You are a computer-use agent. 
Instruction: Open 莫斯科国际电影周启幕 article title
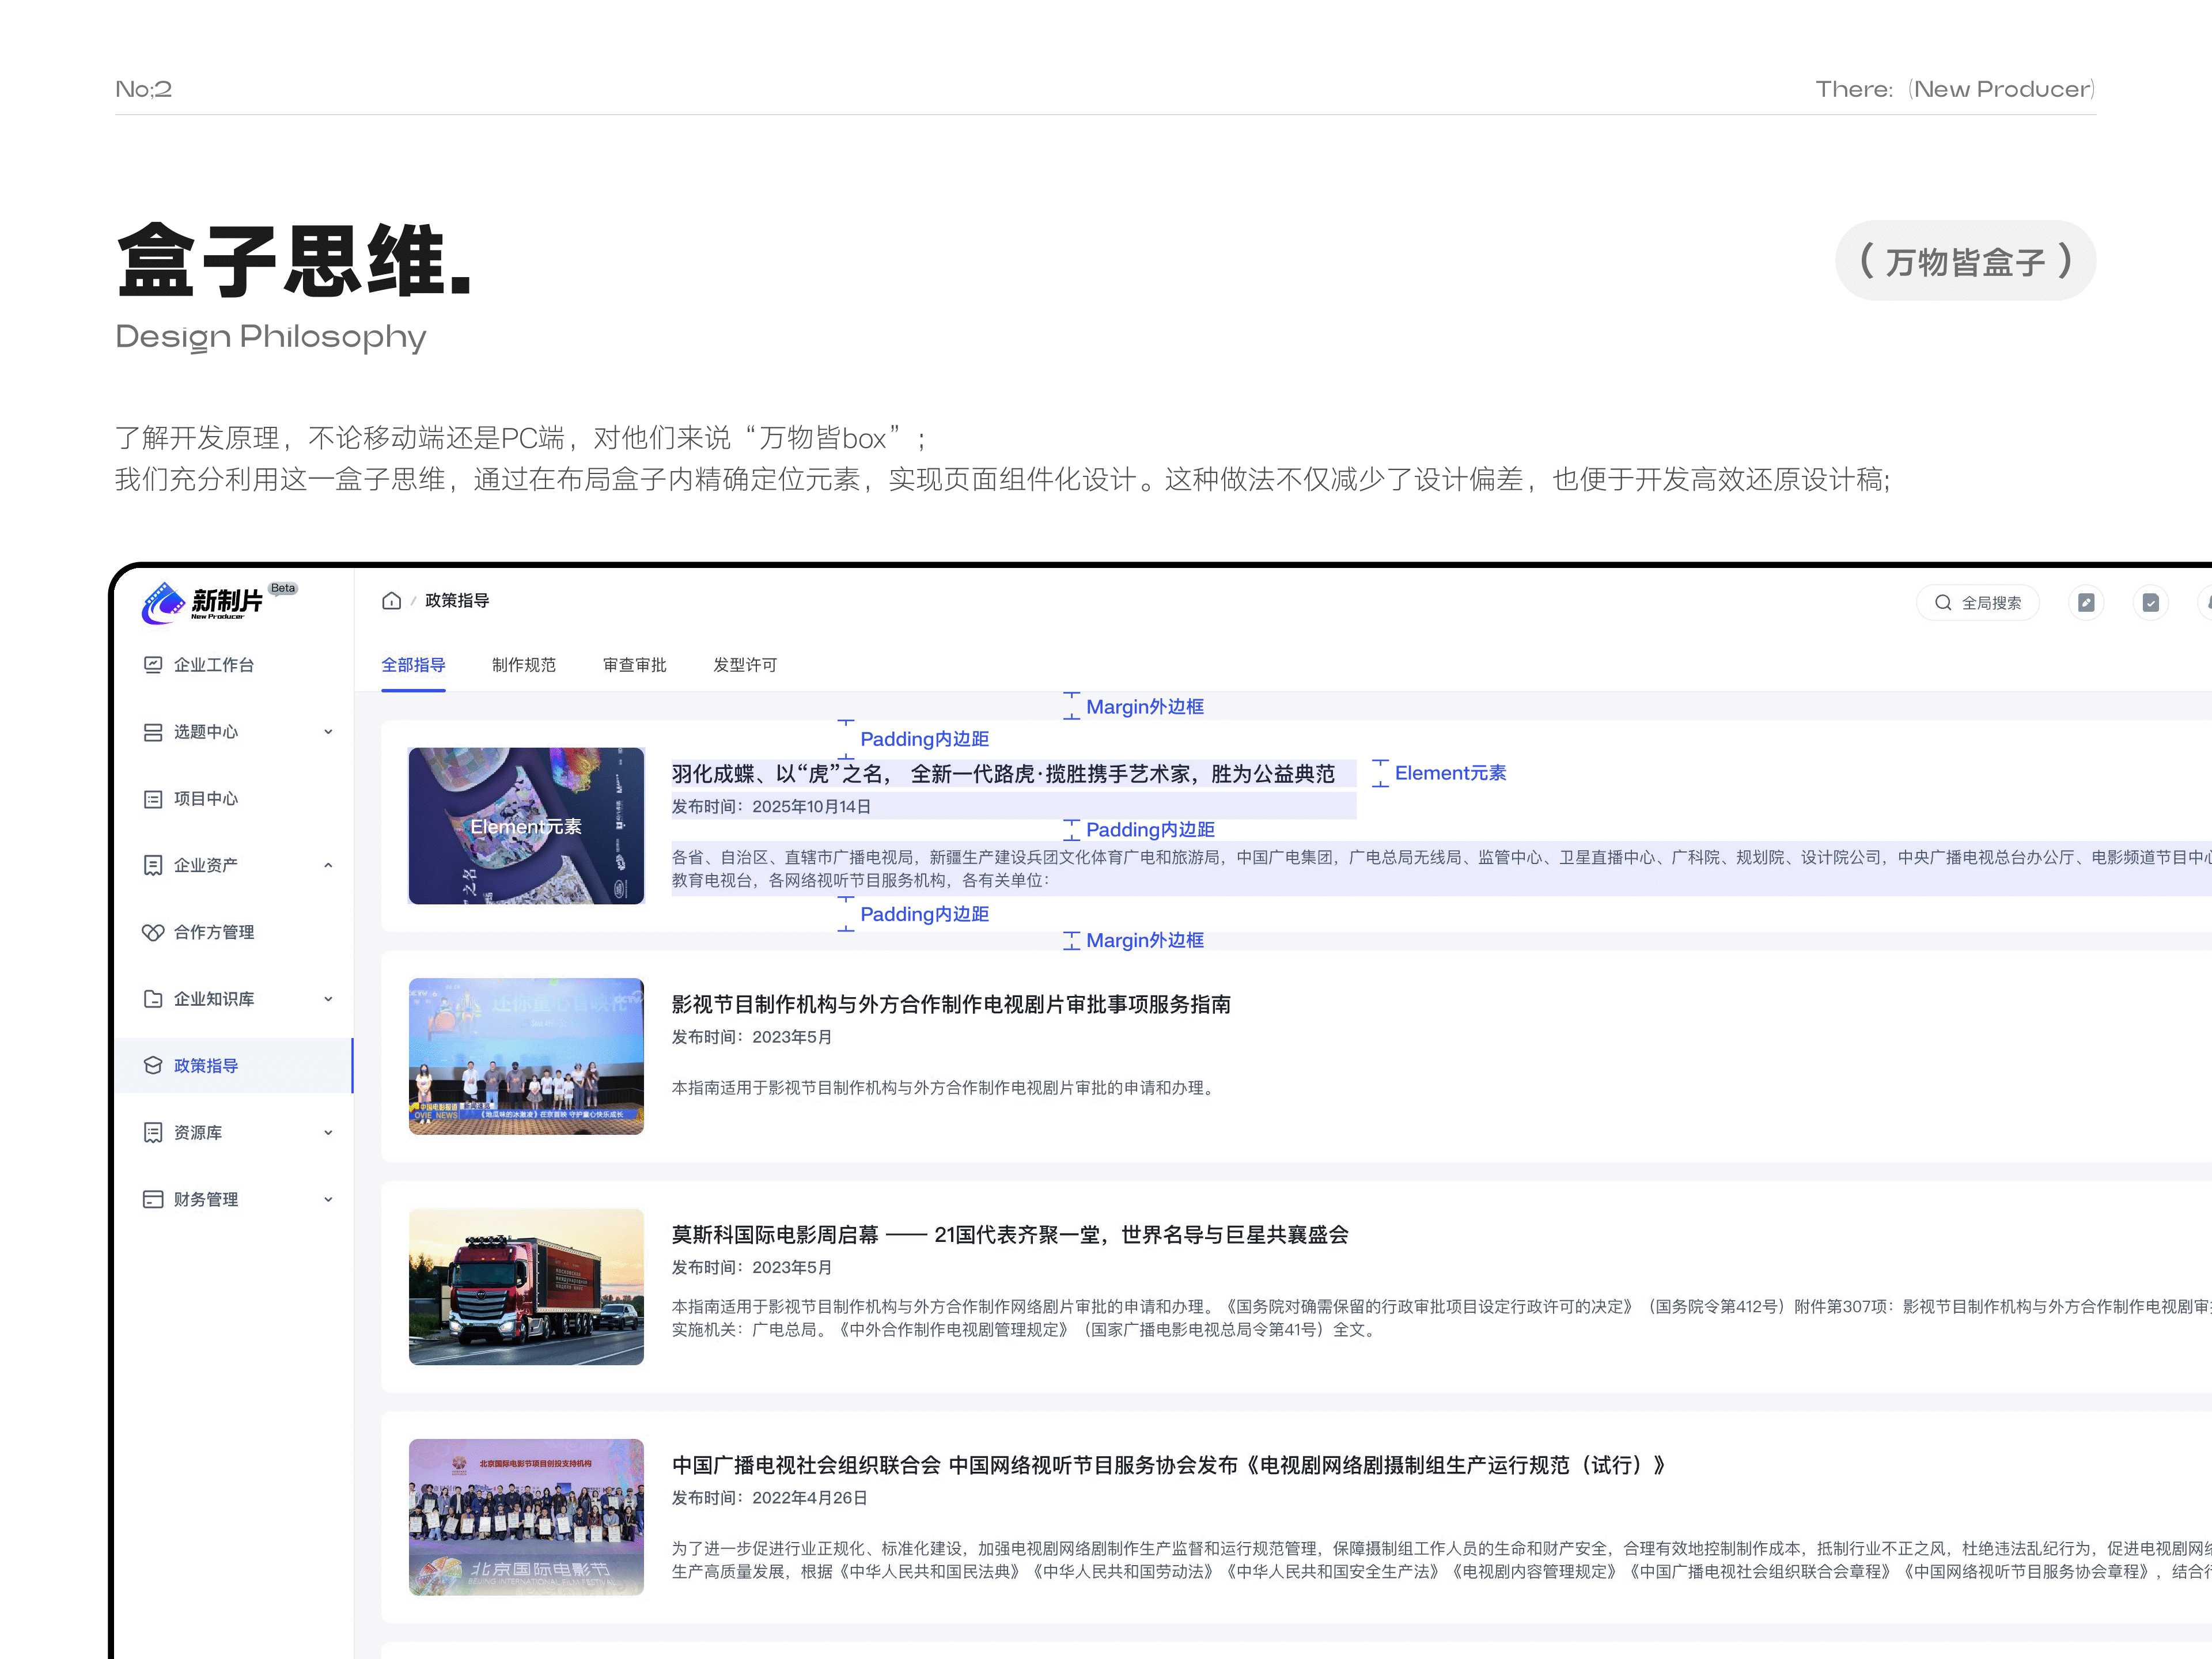(1010, 1235)
